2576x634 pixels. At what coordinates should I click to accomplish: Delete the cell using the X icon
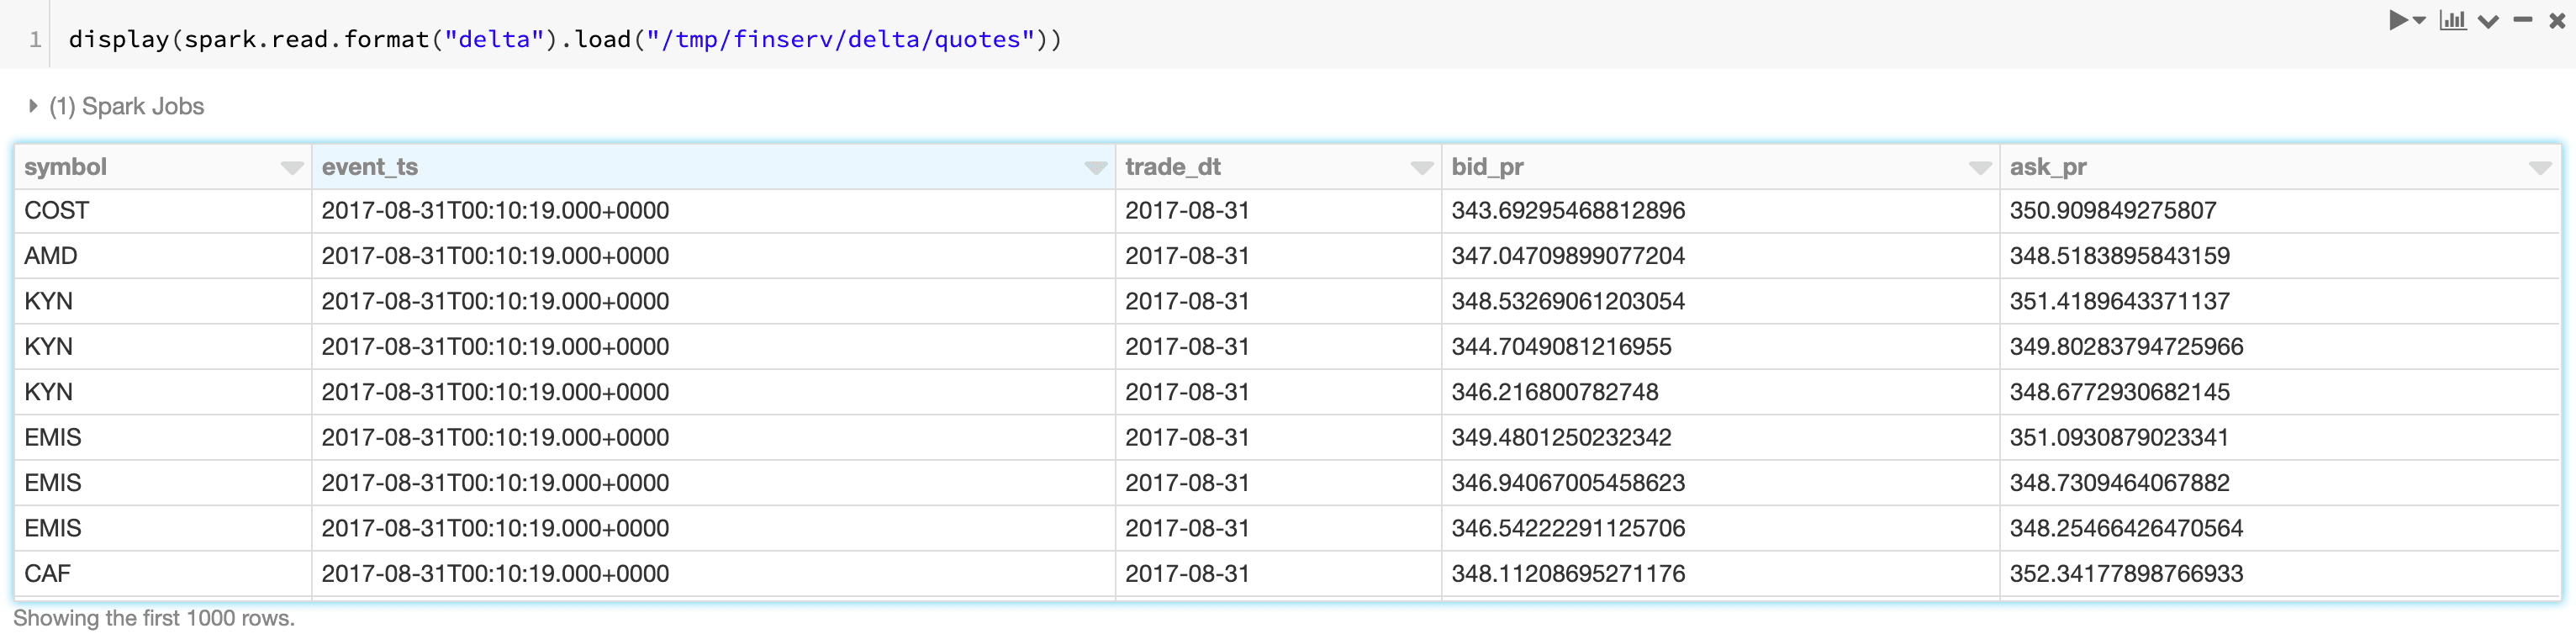[2557, 20]
